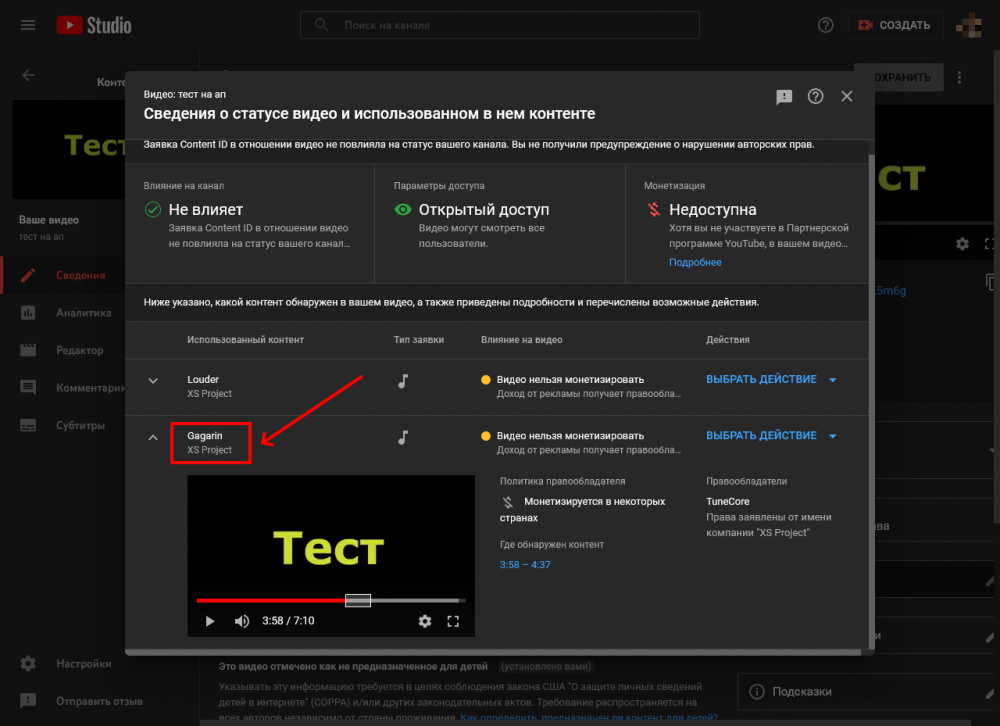The height and width of the screenshot is (726, 1000).
Task: Open Сведения in the sidebar
Action: tap(64, 275)
